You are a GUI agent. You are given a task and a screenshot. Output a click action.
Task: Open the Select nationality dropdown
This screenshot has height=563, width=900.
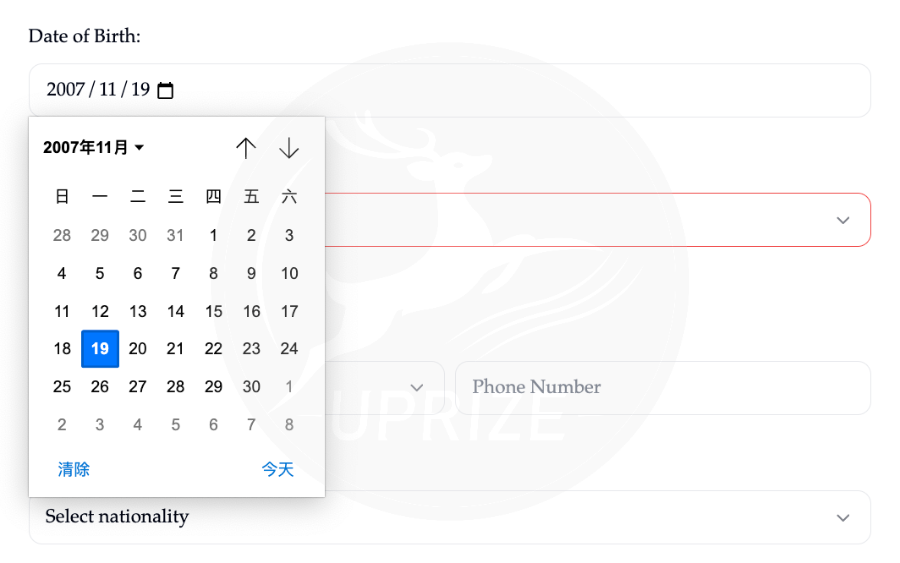click(449, 517)
